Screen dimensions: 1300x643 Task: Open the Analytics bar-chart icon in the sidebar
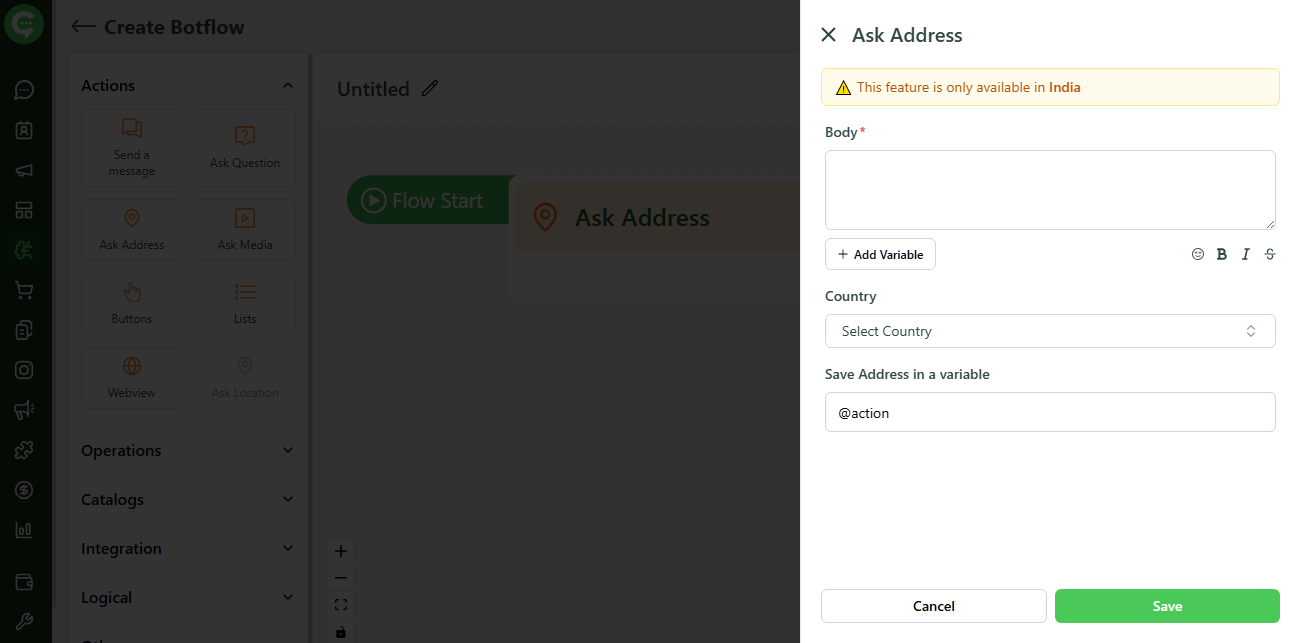(x=24, y=530)
